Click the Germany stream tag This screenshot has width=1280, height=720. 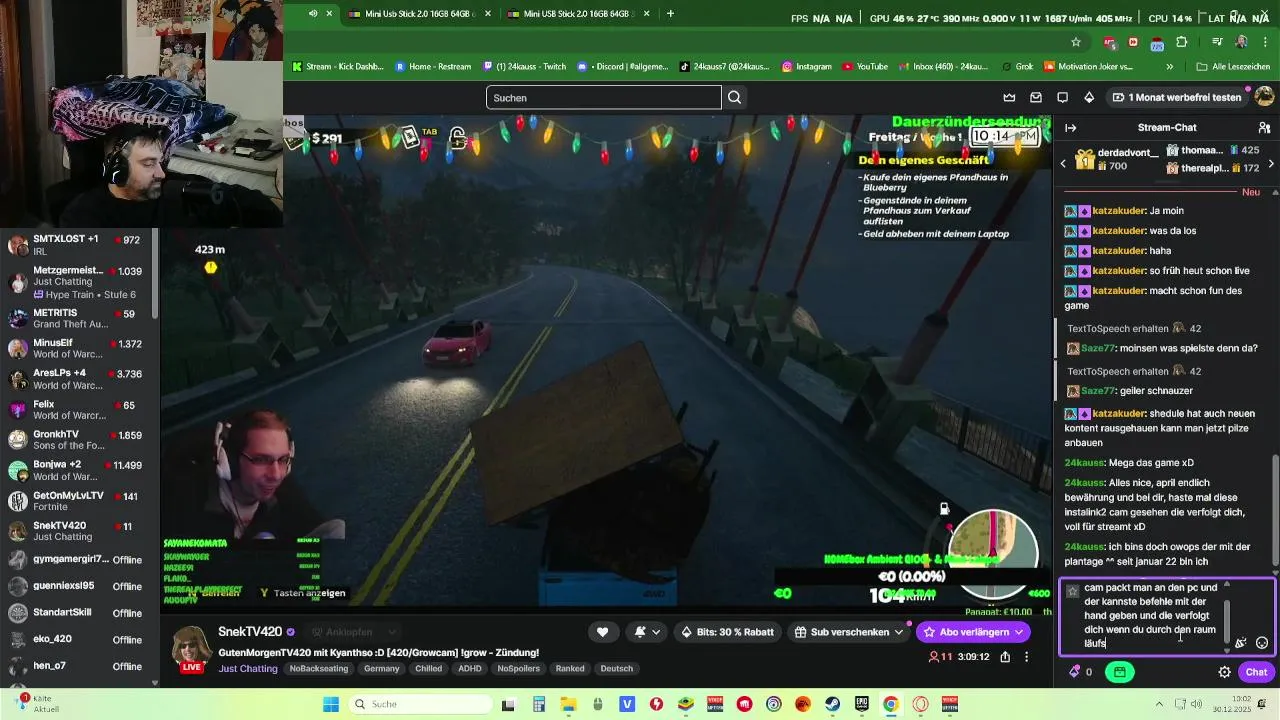tap(382, 669)
